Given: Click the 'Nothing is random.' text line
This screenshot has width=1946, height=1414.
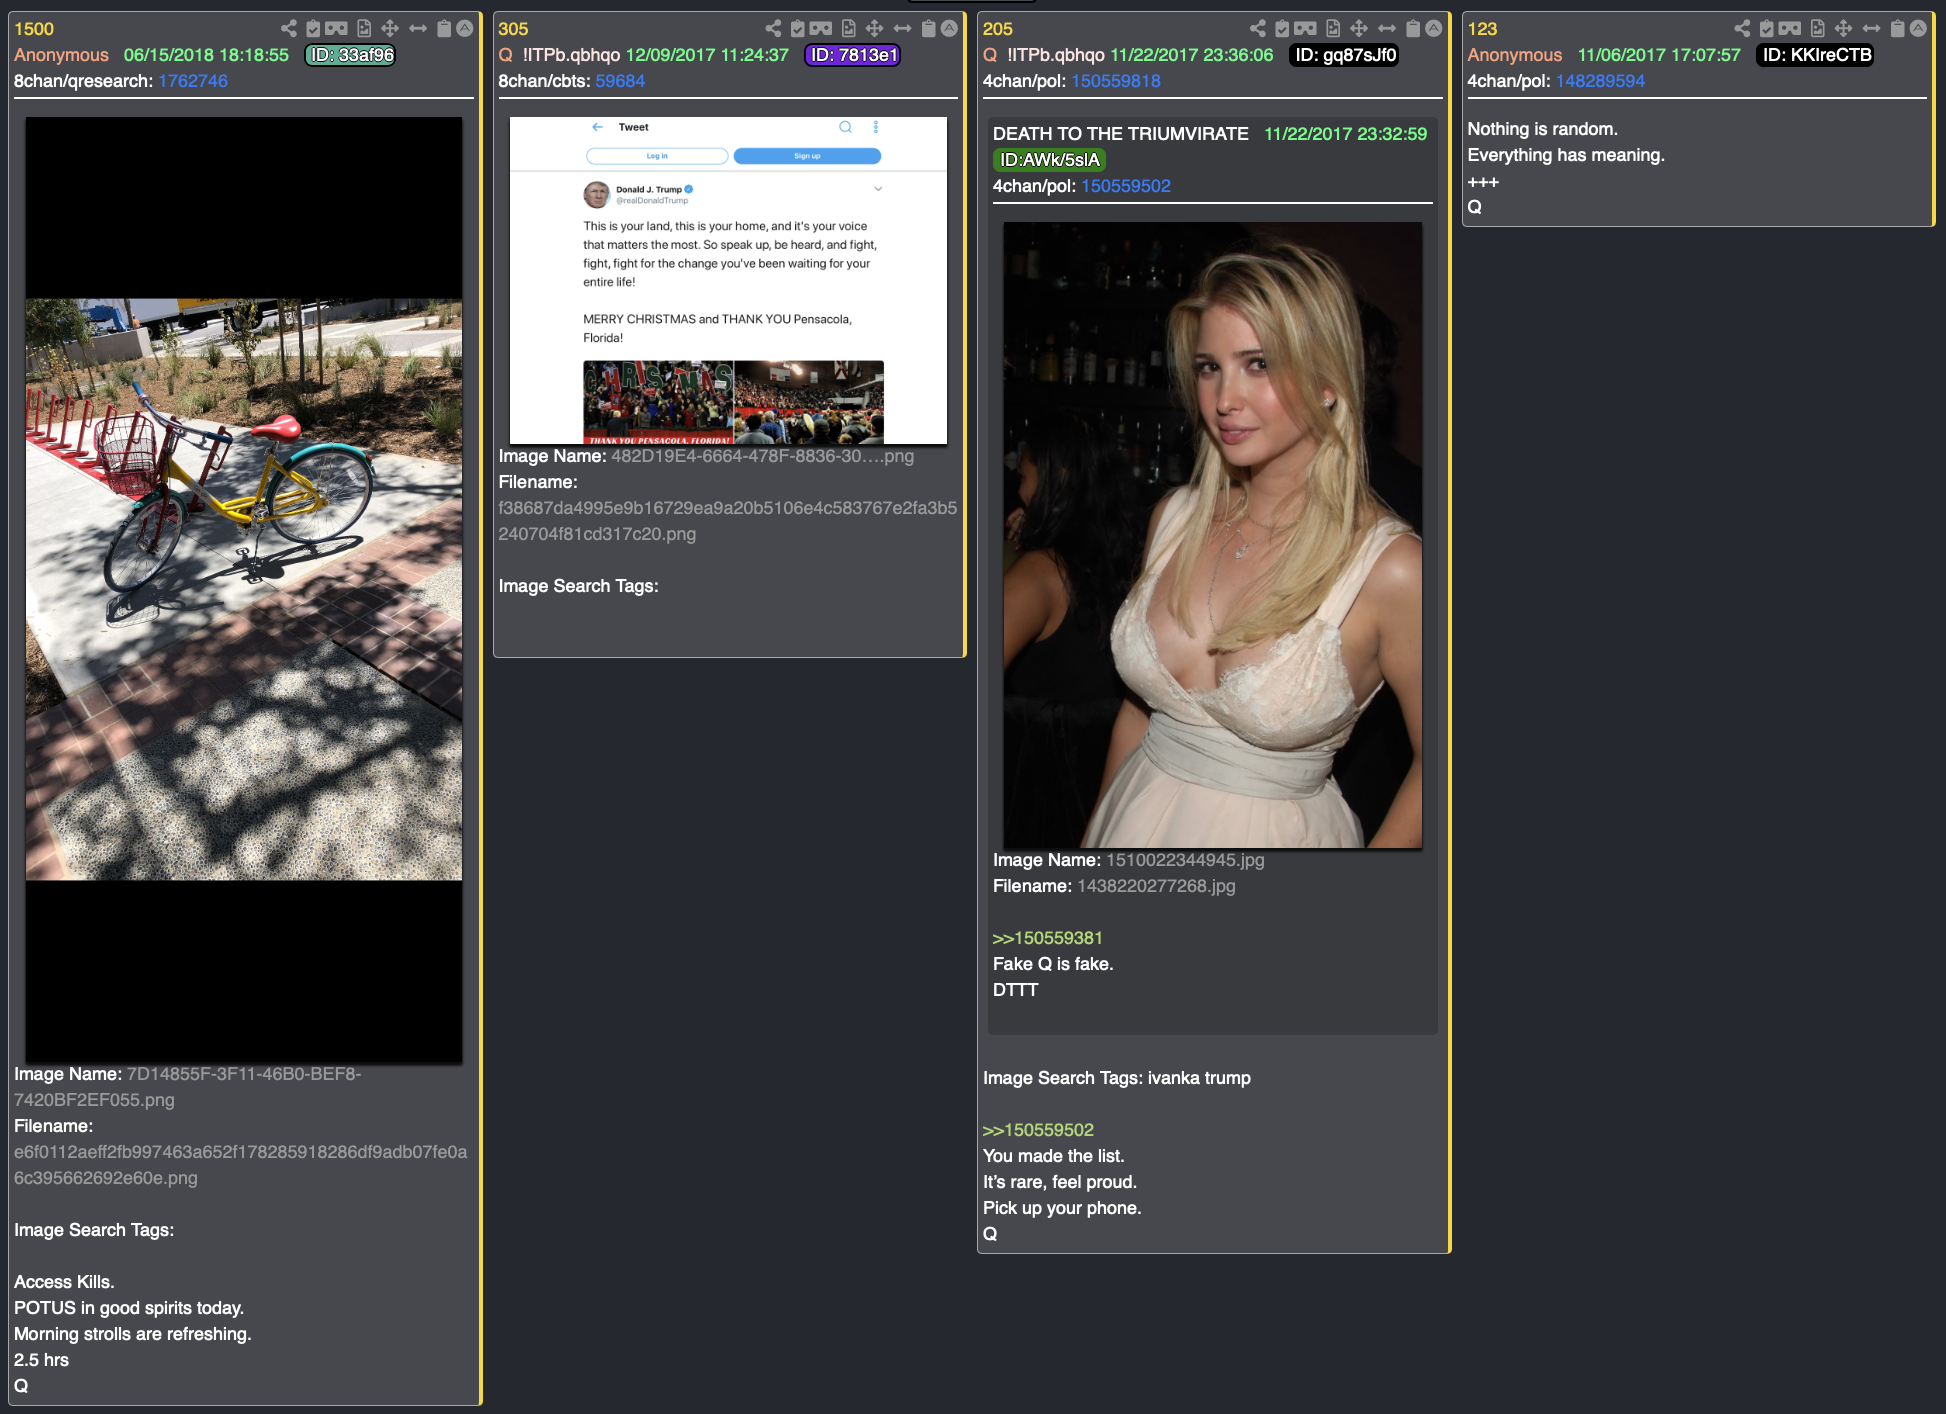Looking at the screenshot, I should click(1542, 129).
